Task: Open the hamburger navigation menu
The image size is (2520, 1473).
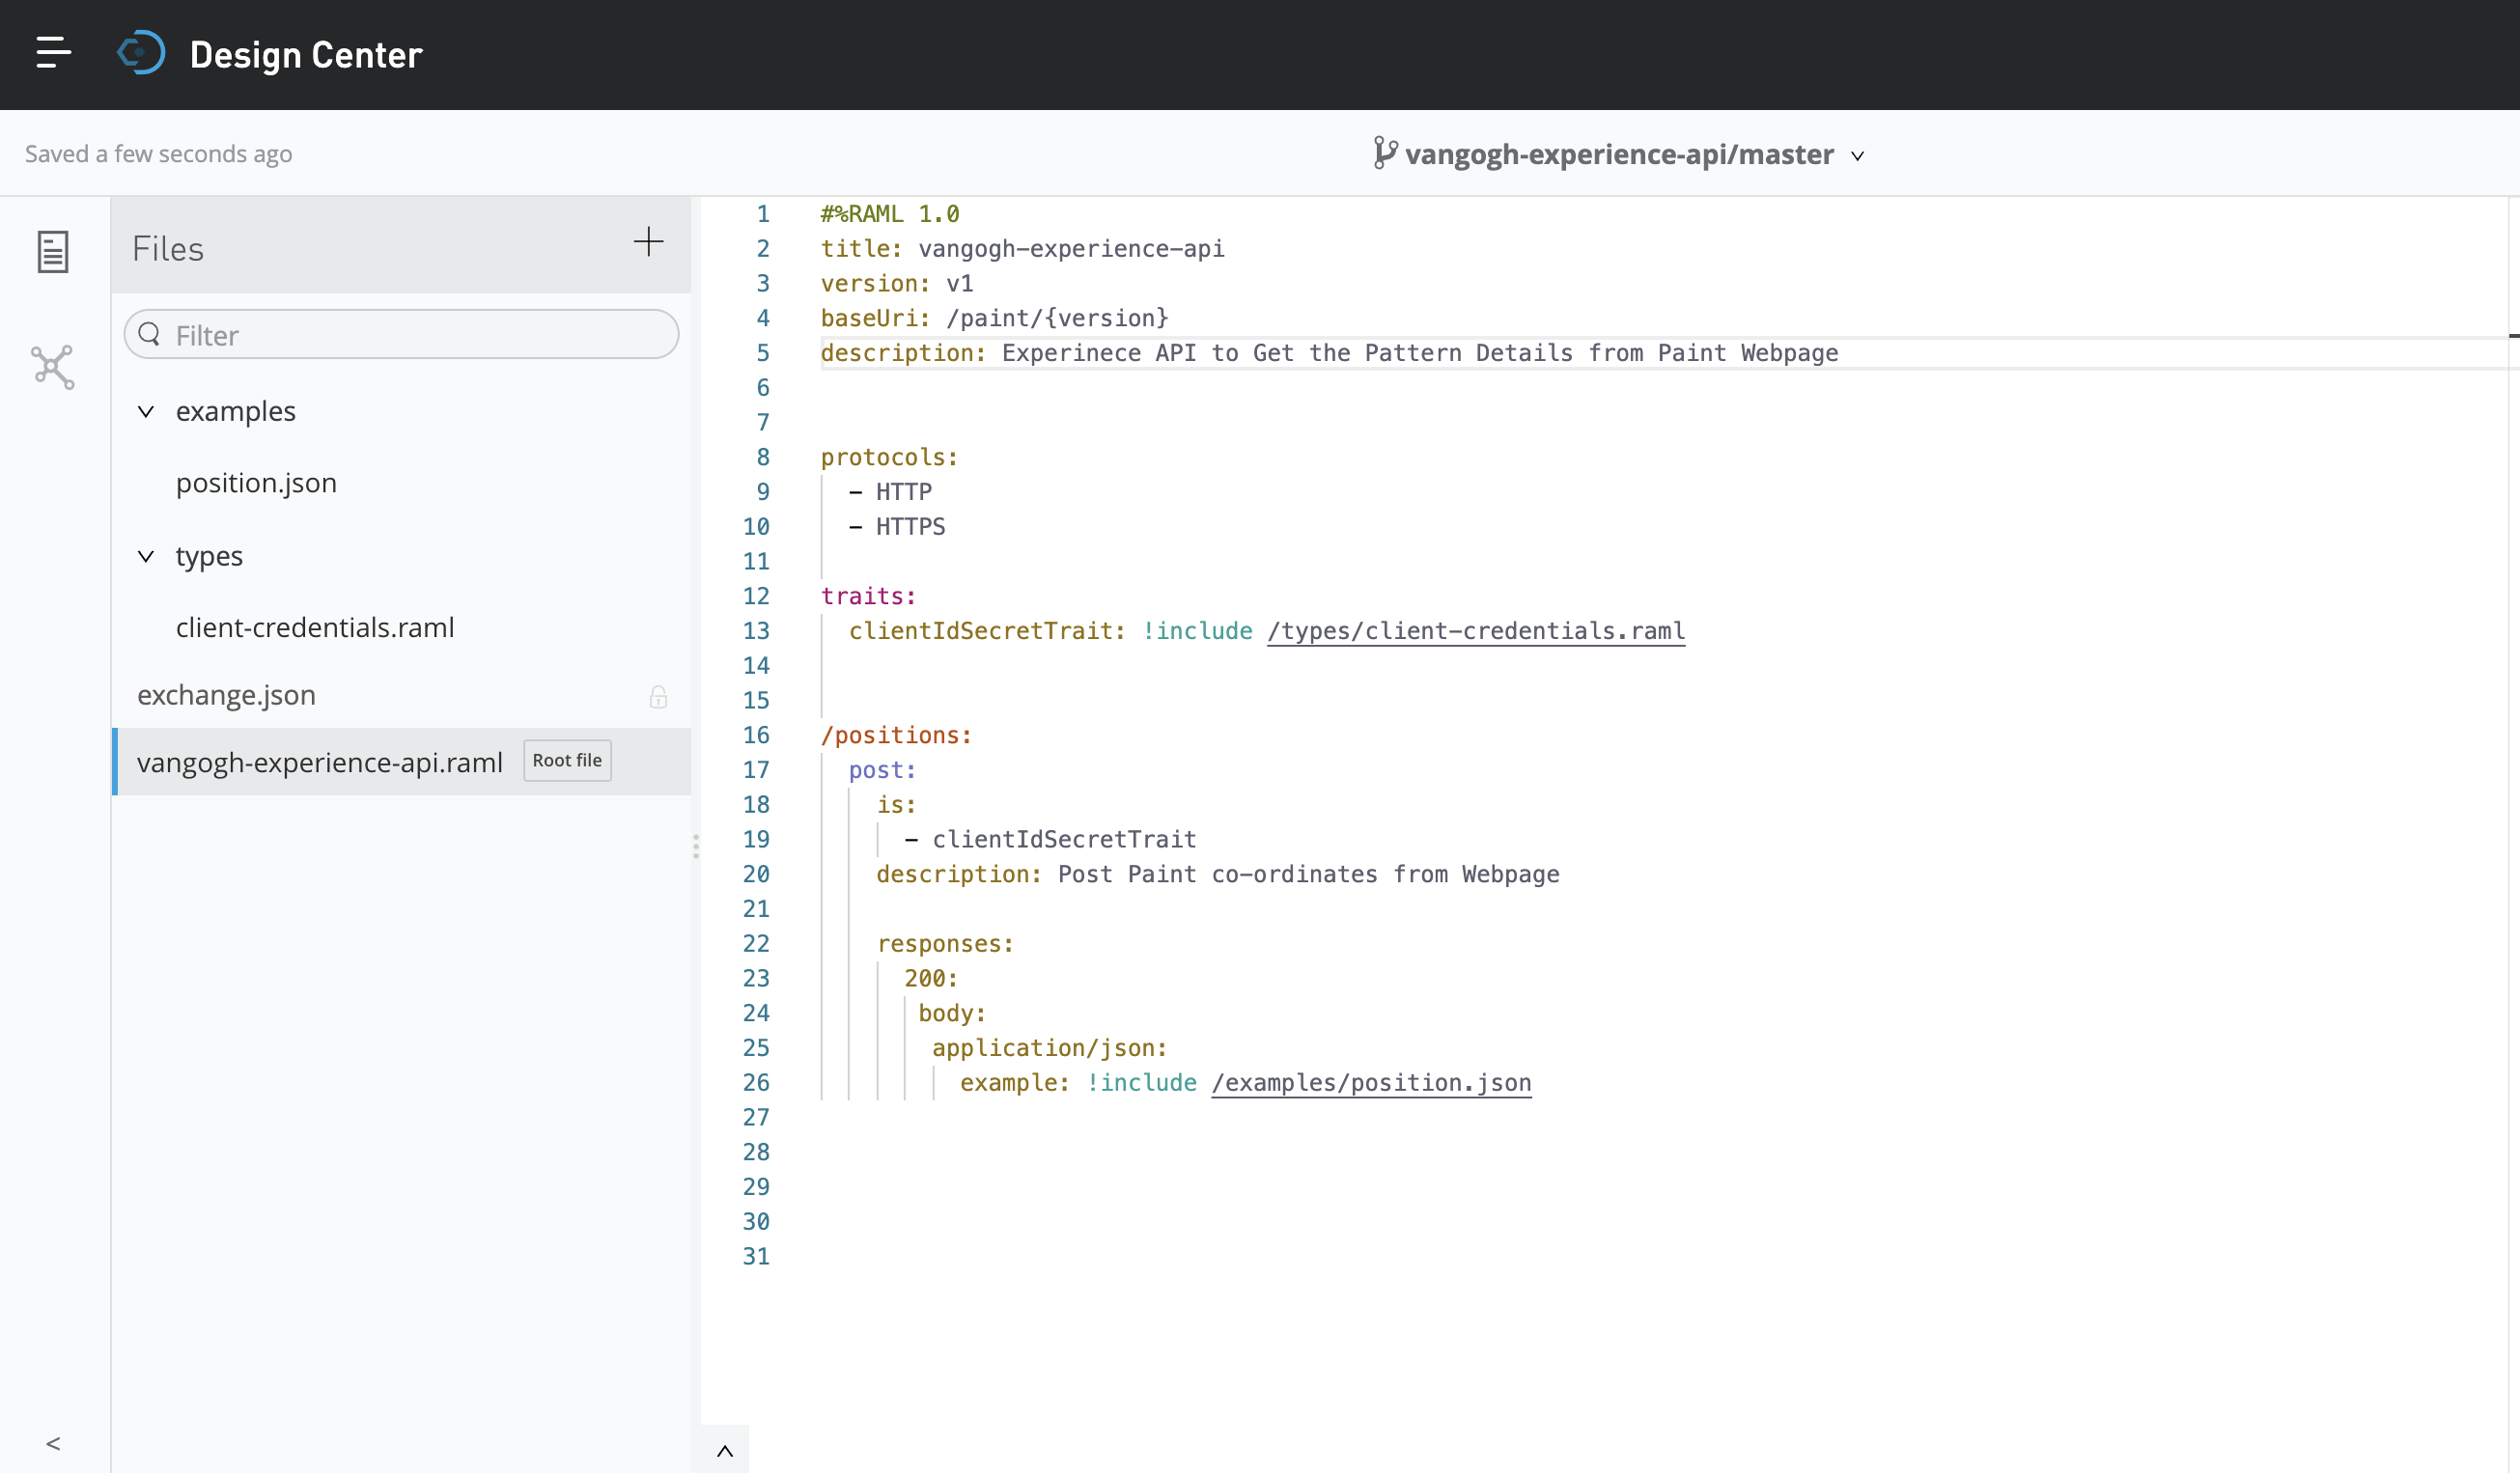Action: pyautogui.click(x=53, y=52)
